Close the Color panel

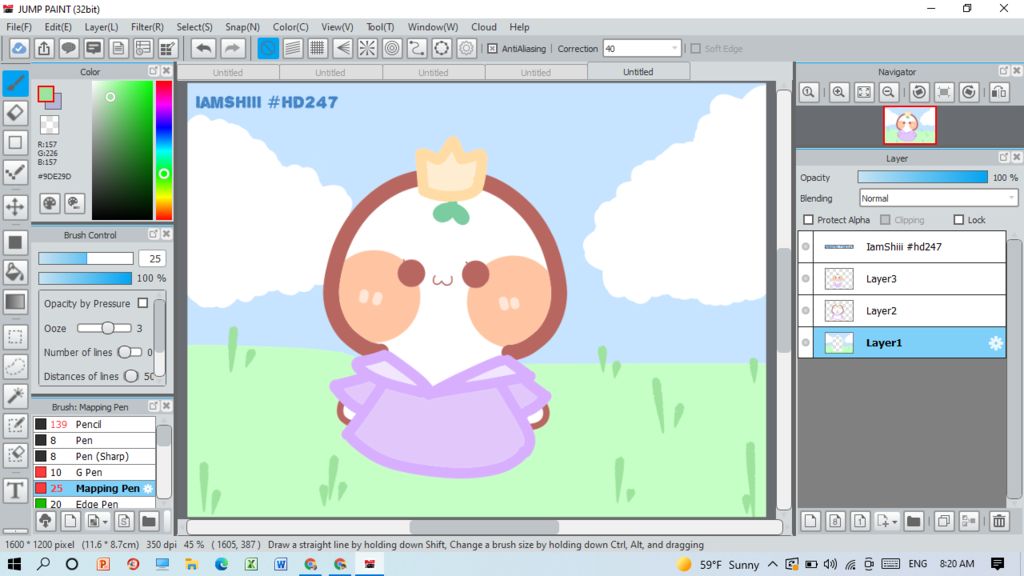point(167,71)
